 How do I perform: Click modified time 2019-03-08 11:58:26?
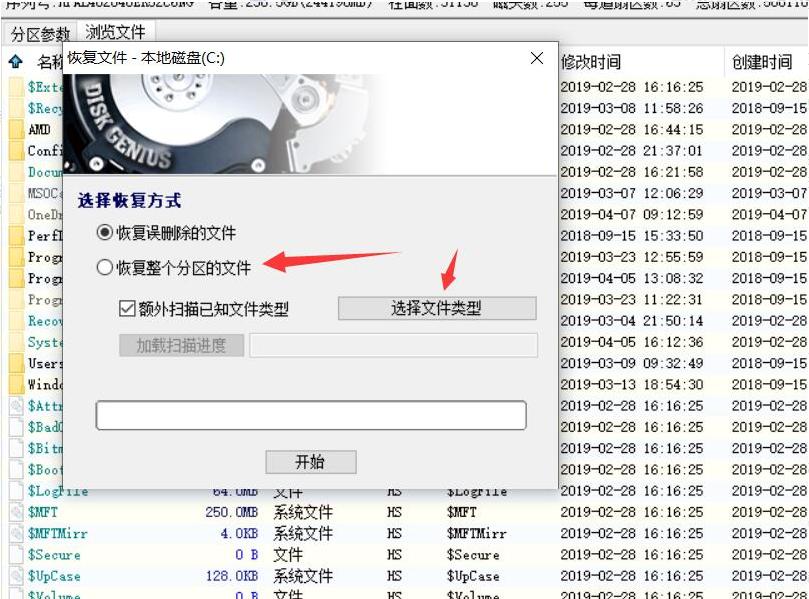point(632,108)
